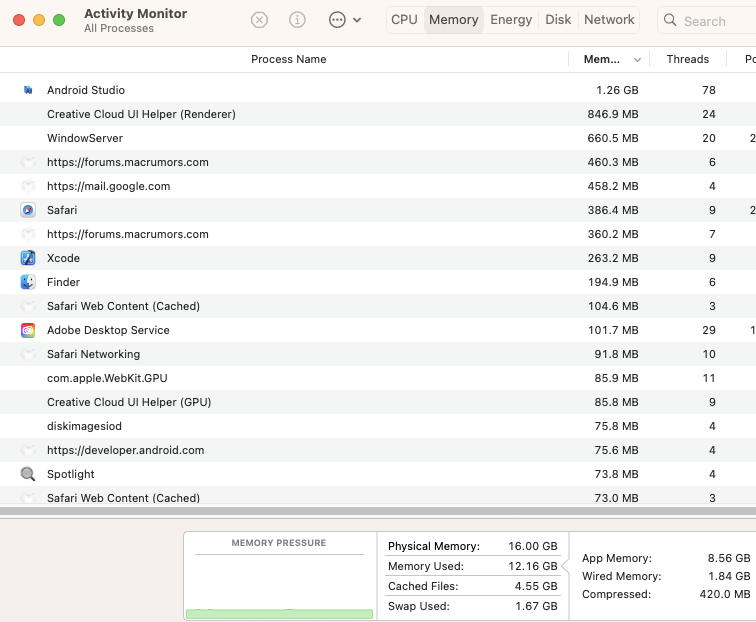Select the Adobe Desktop Service row
Screen dimensions: 756x622
pos(378,330)
